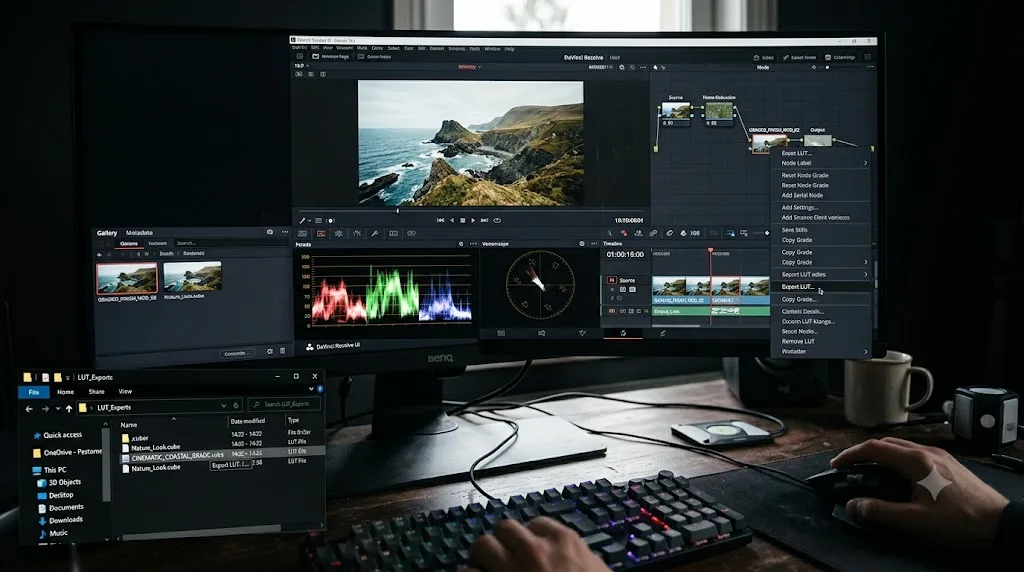Expand the Export LUT sides submenu

(866, 275)
